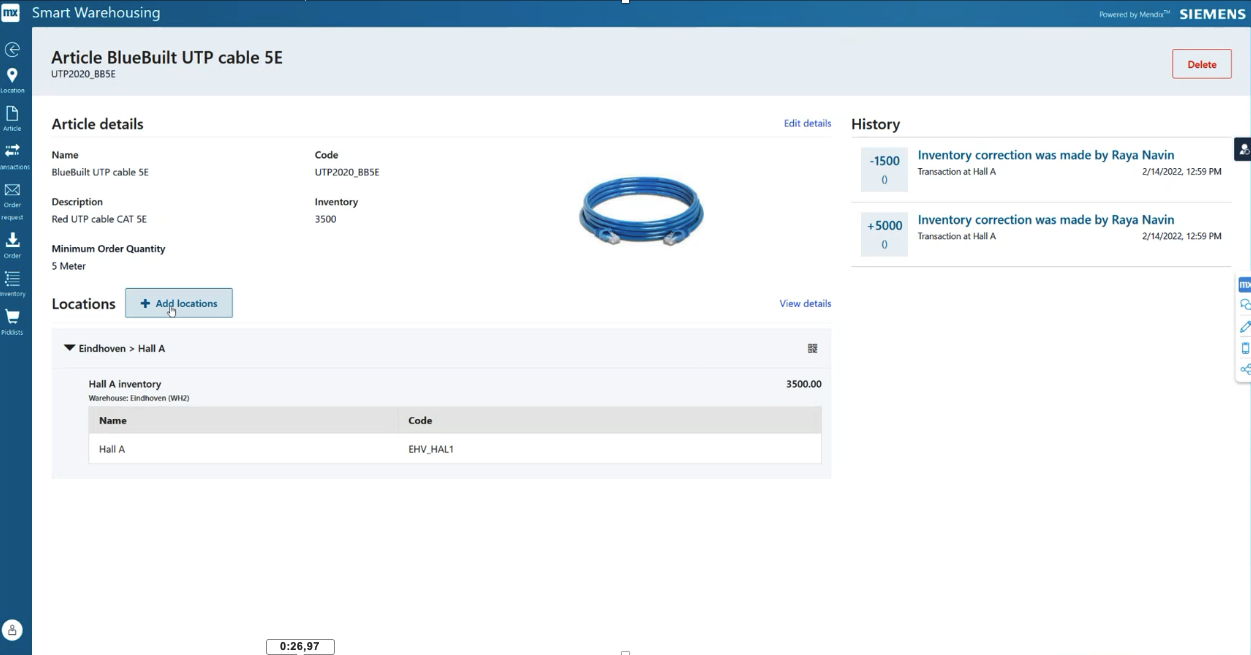
Task: Select the Article icon in the sidebar
Action: coord(12,116)
